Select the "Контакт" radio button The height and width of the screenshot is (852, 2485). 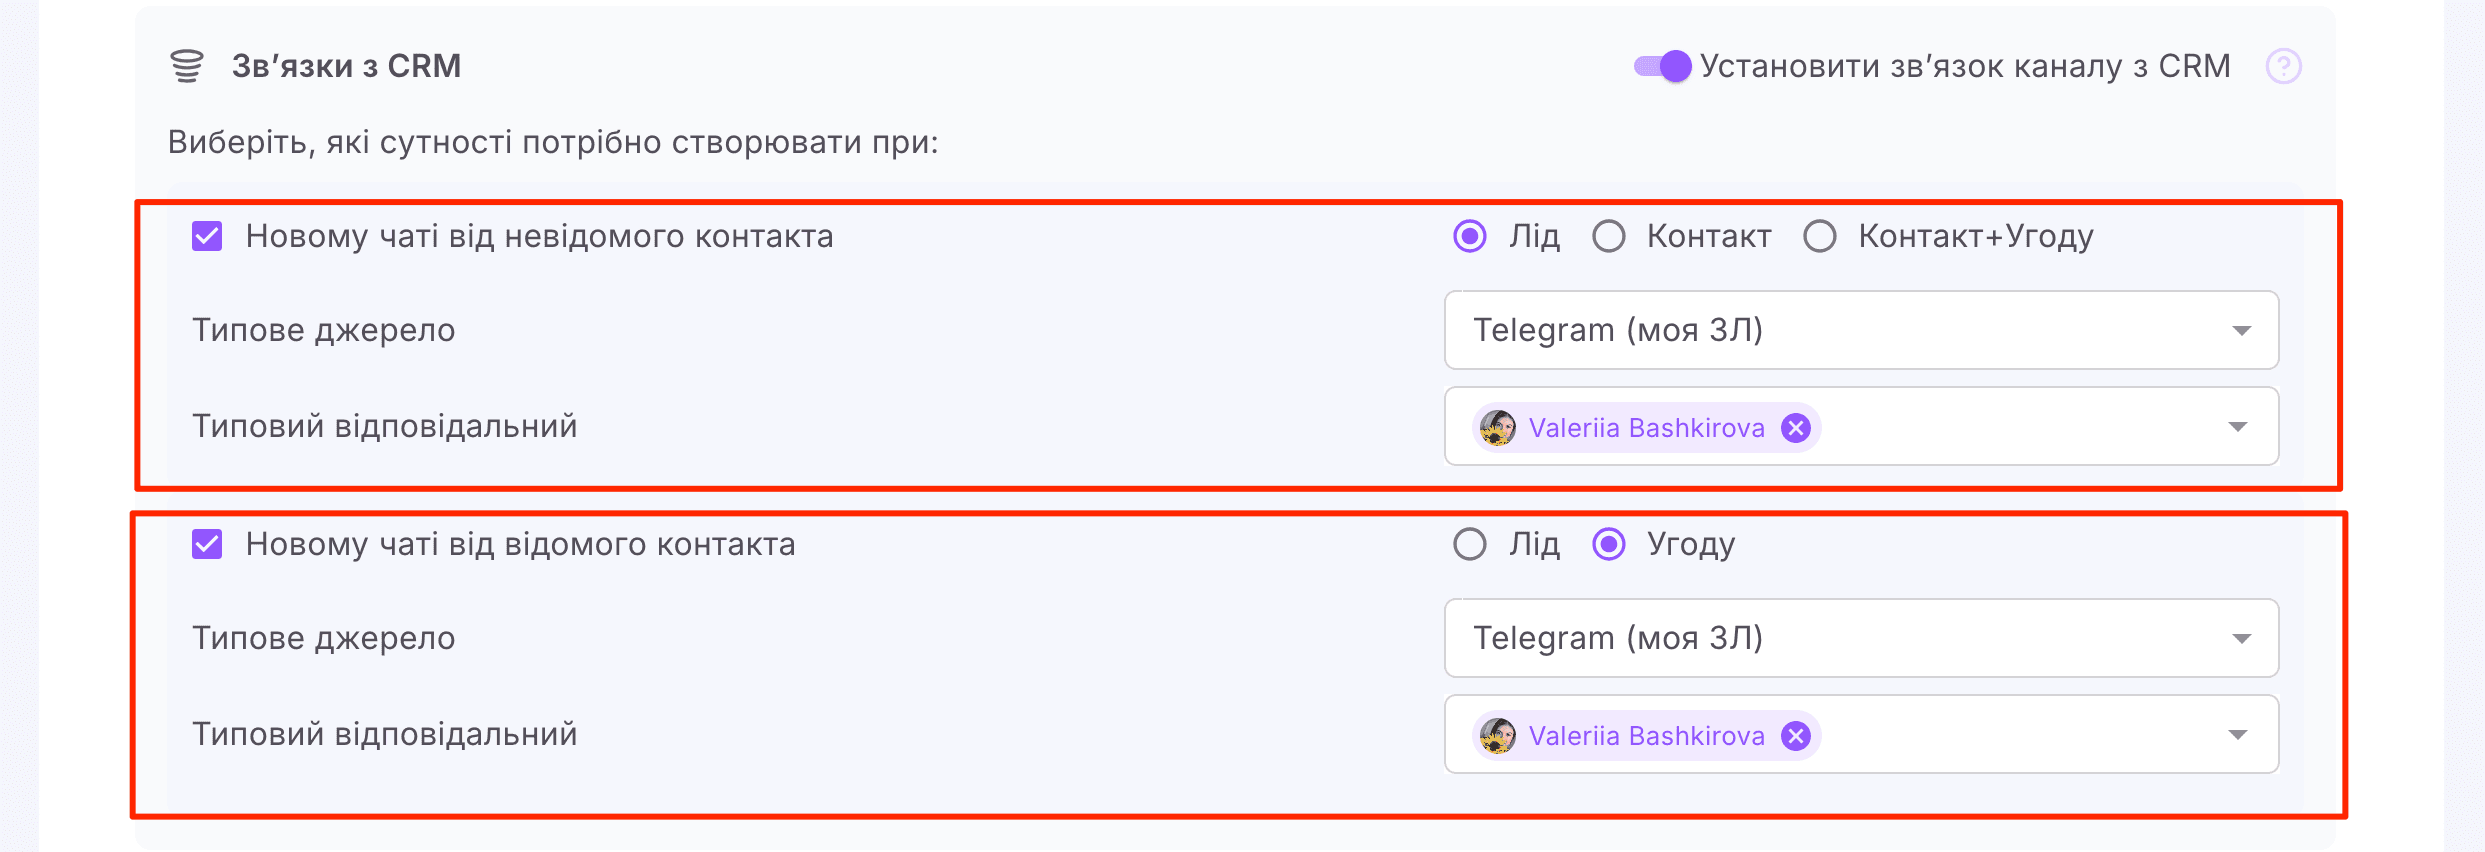point(1610,237)
